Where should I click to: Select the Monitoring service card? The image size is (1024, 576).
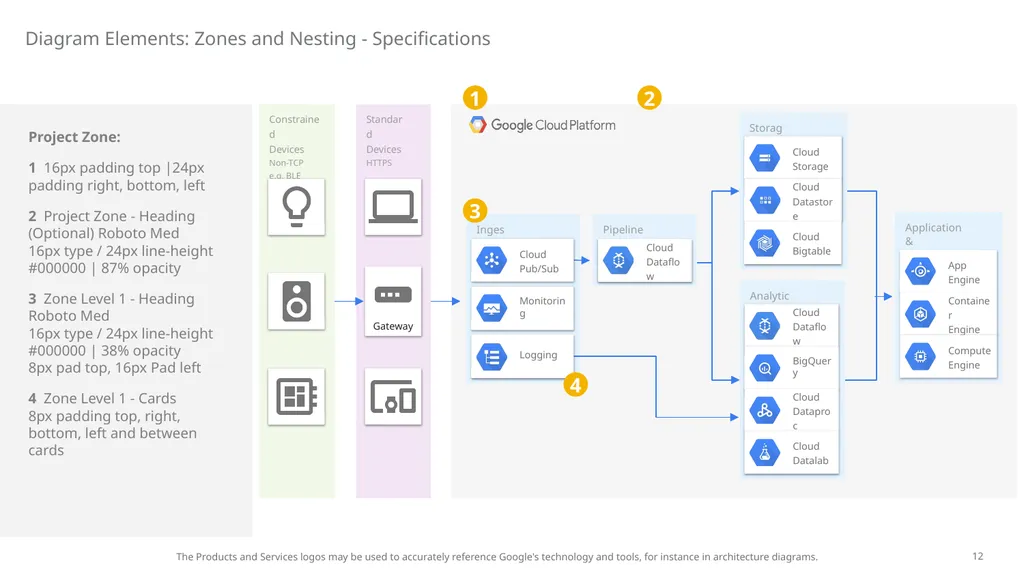(522, 308)
